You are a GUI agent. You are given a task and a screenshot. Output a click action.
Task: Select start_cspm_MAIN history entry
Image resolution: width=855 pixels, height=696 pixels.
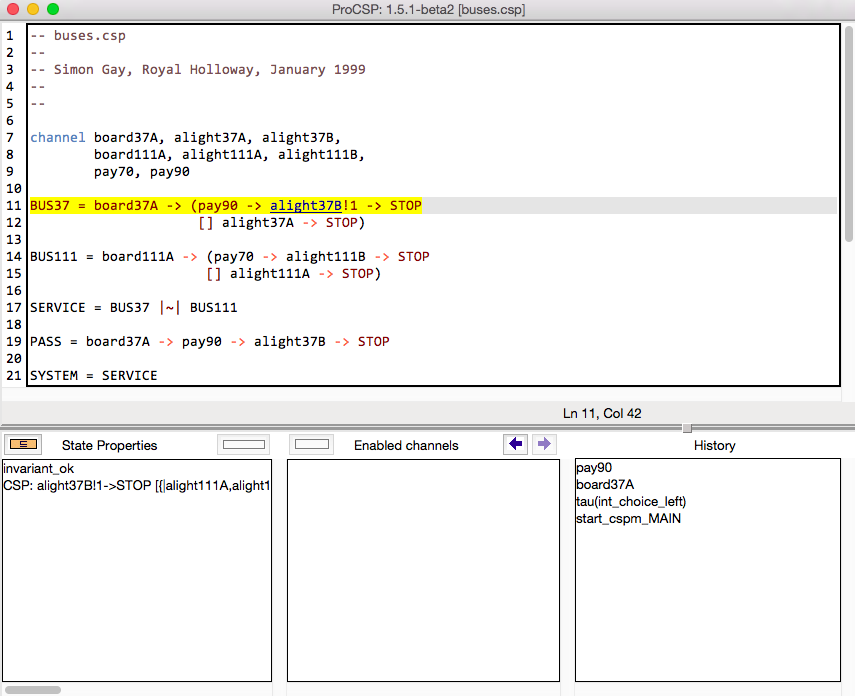[628, 518]
